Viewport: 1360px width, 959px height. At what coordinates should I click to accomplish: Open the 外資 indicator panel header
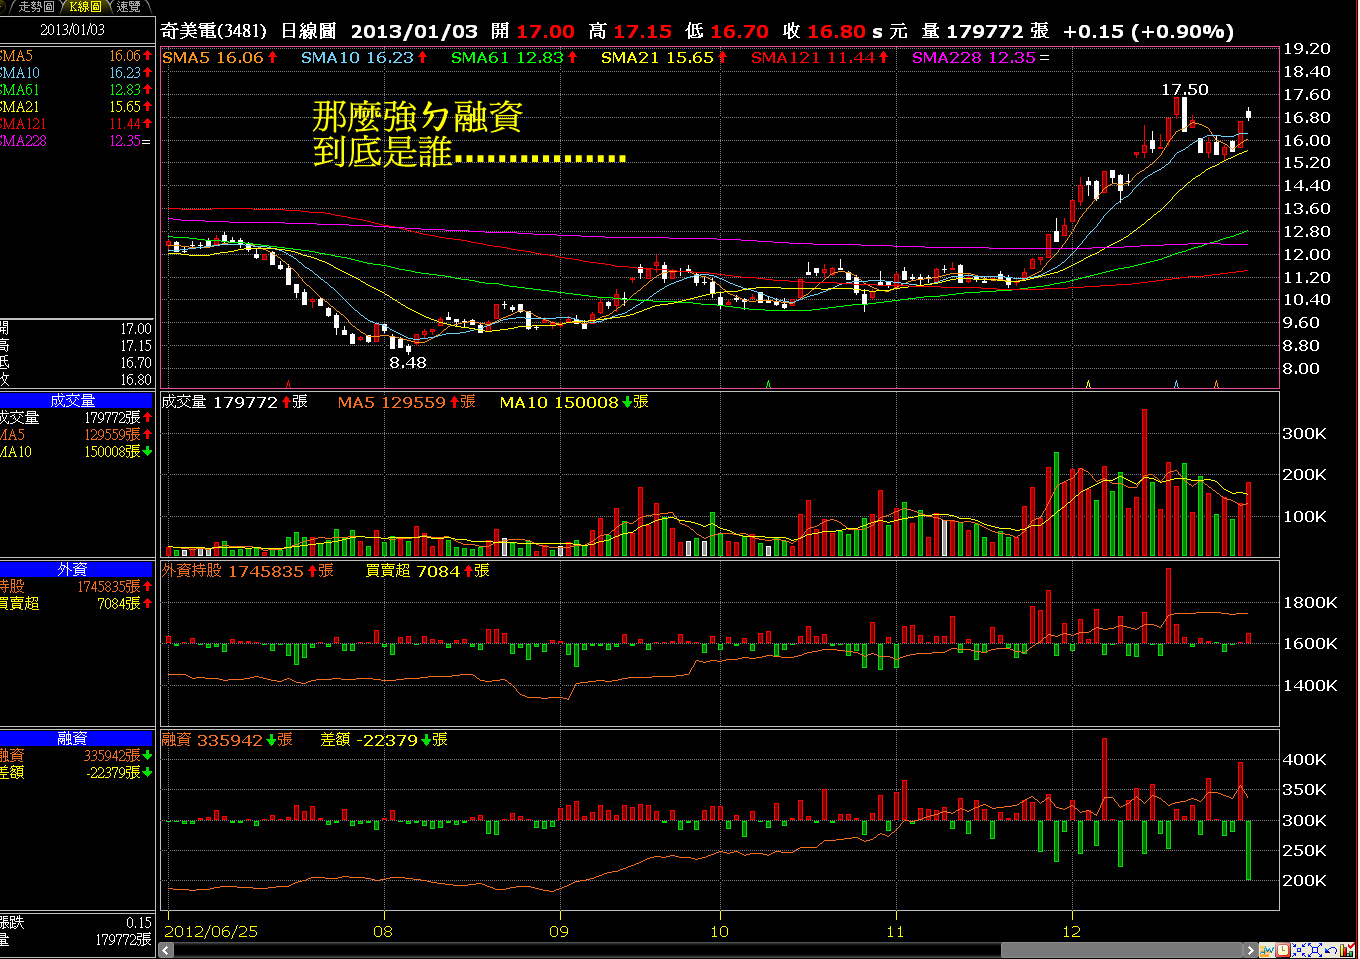76,569
